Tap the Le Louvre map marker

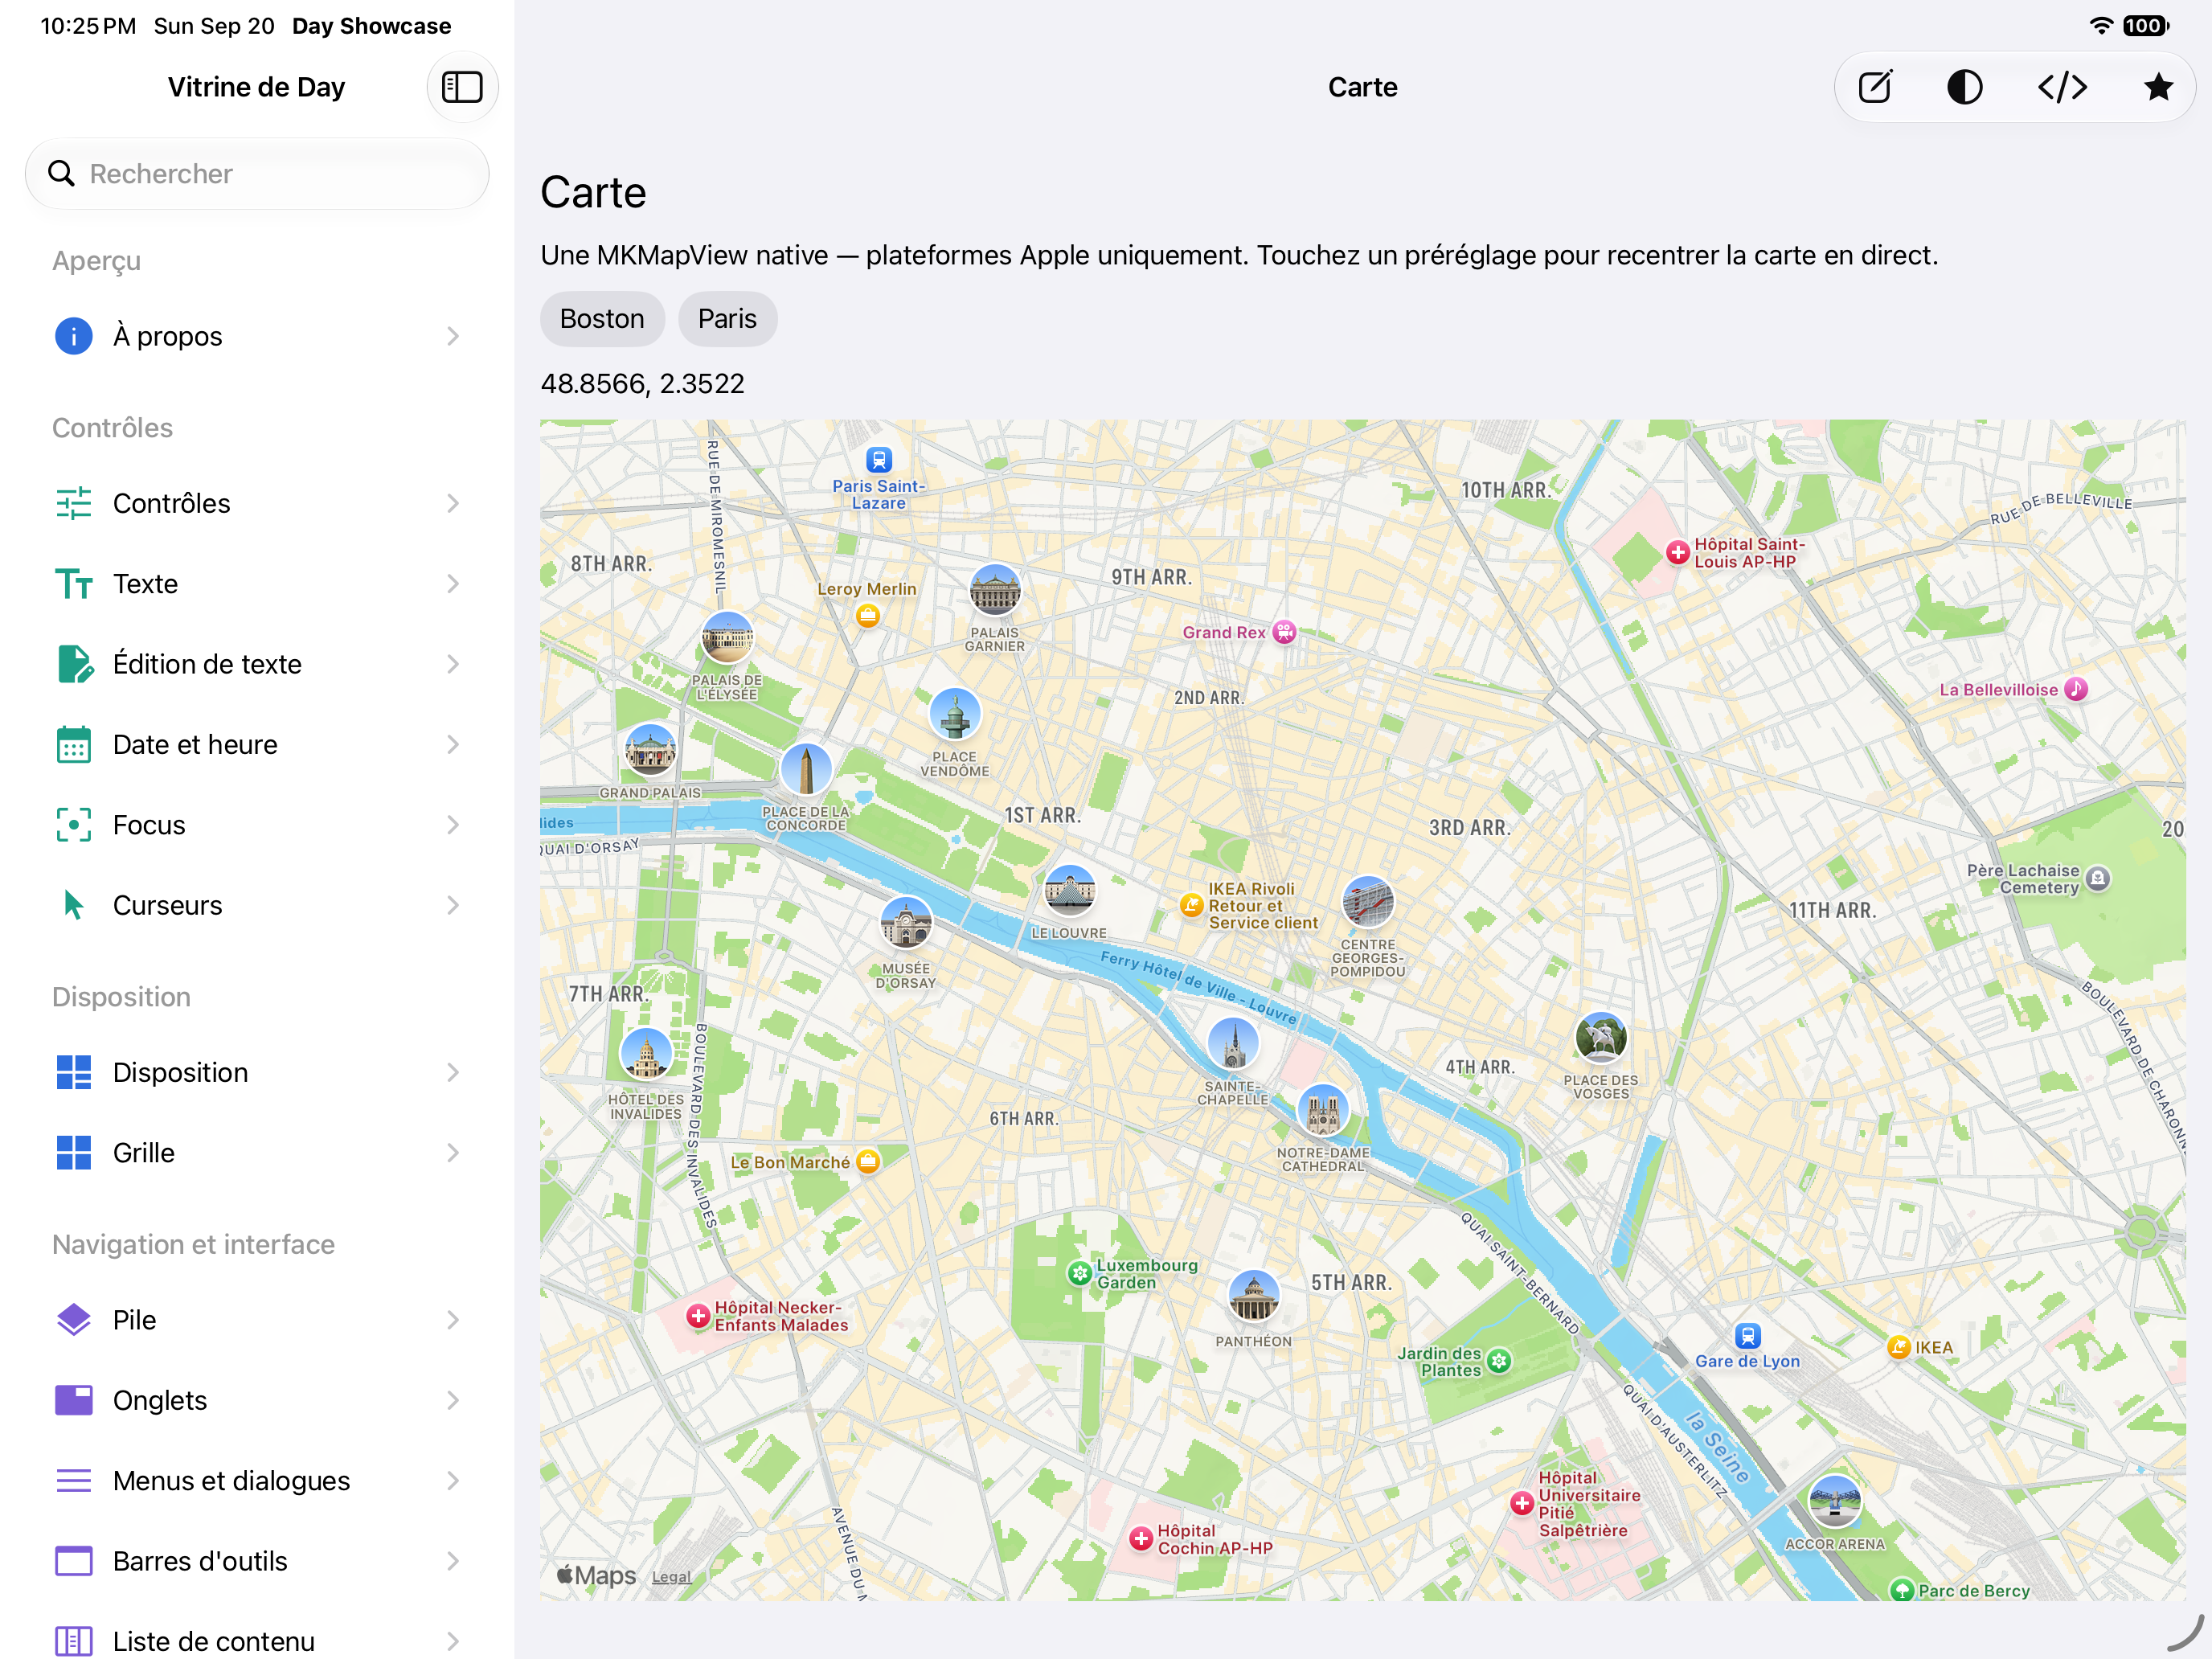(x=1069, y=890)
